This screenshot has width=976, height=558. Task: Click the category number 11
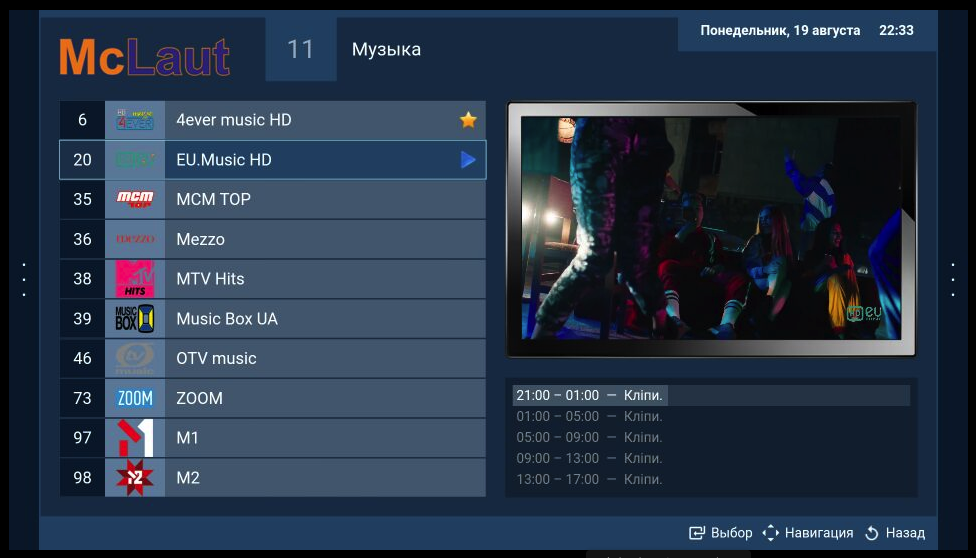coord(300,49)
